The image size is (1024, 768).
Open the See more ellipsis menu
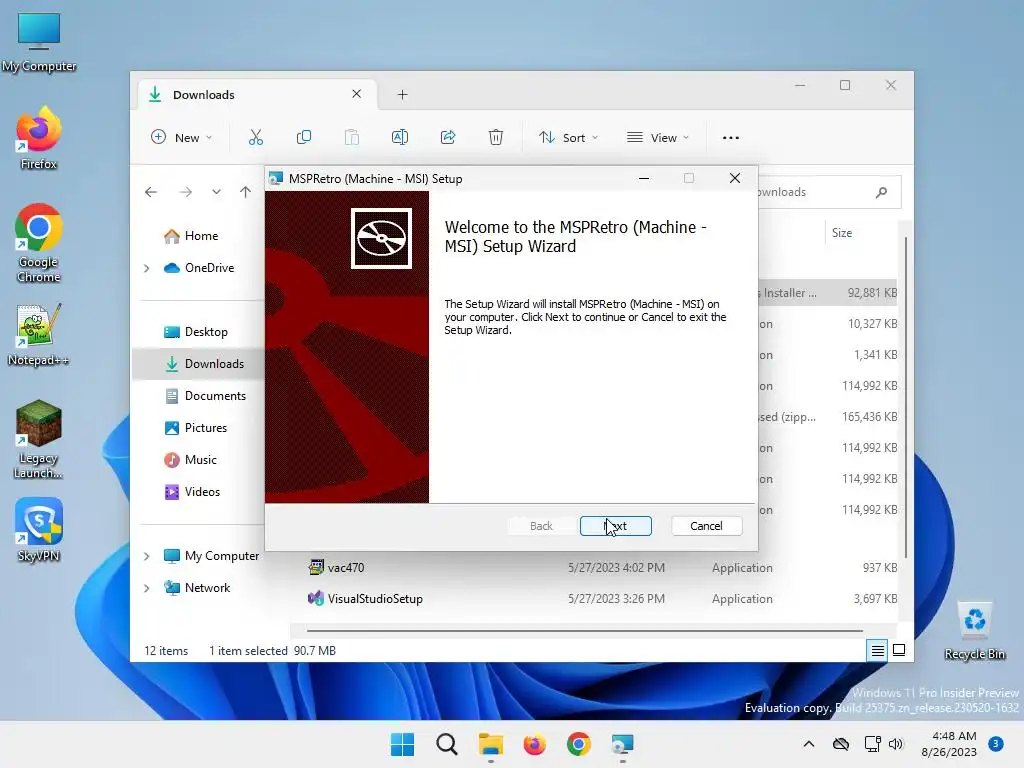(x=731, y=138)
